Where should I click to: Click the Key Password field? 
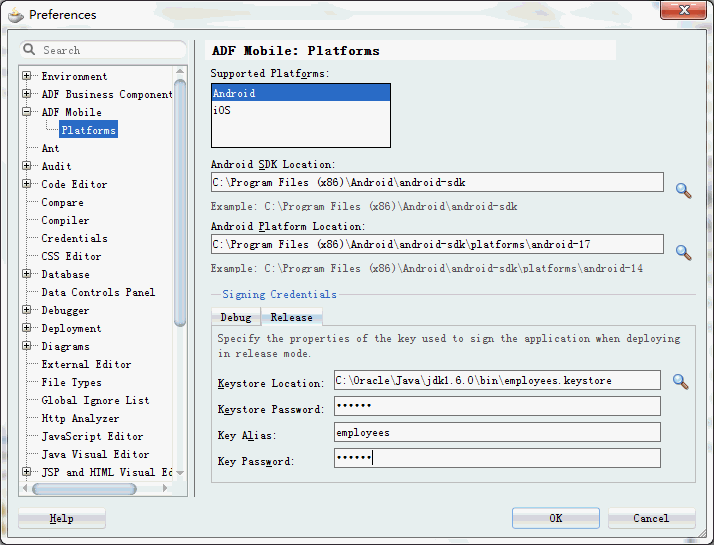497,458
